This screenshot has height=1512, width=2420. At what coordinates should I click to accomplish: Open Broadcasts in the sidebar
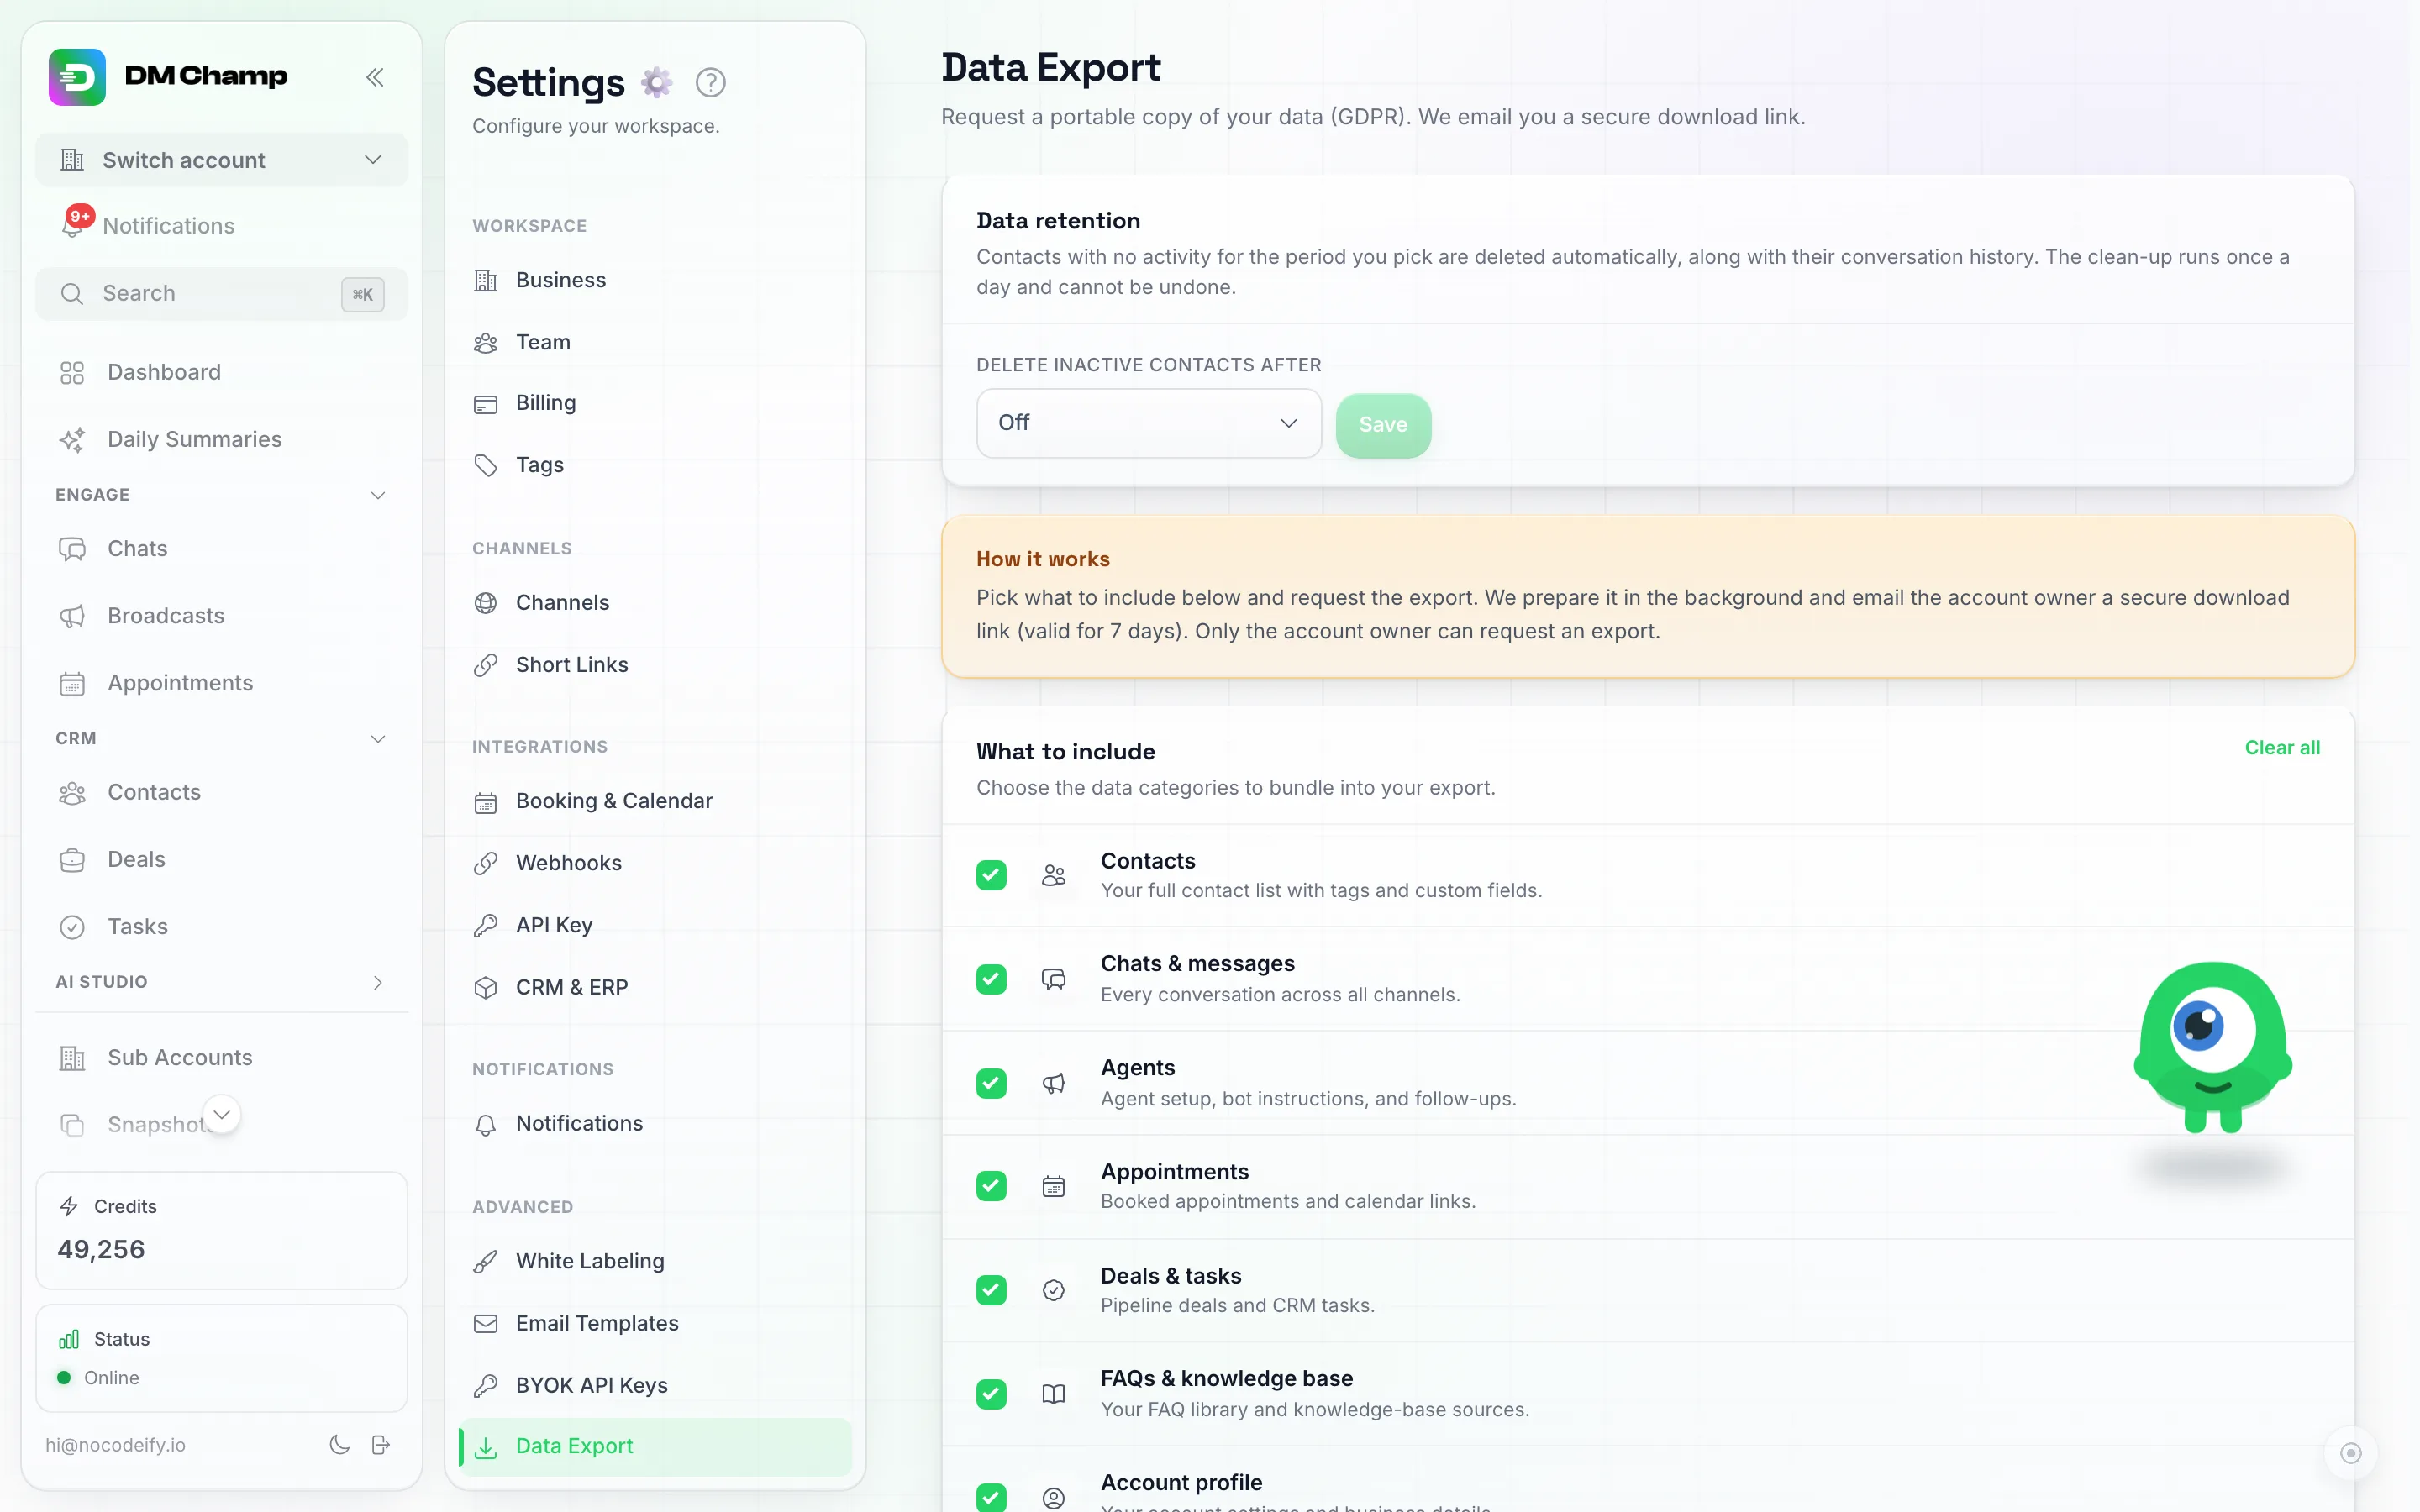[221, 616]
